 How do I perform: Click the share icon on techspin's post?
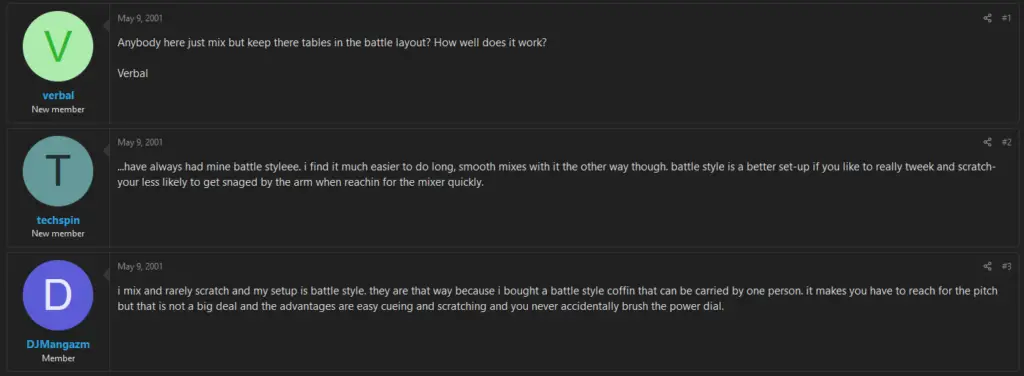[x=987, y=142]
